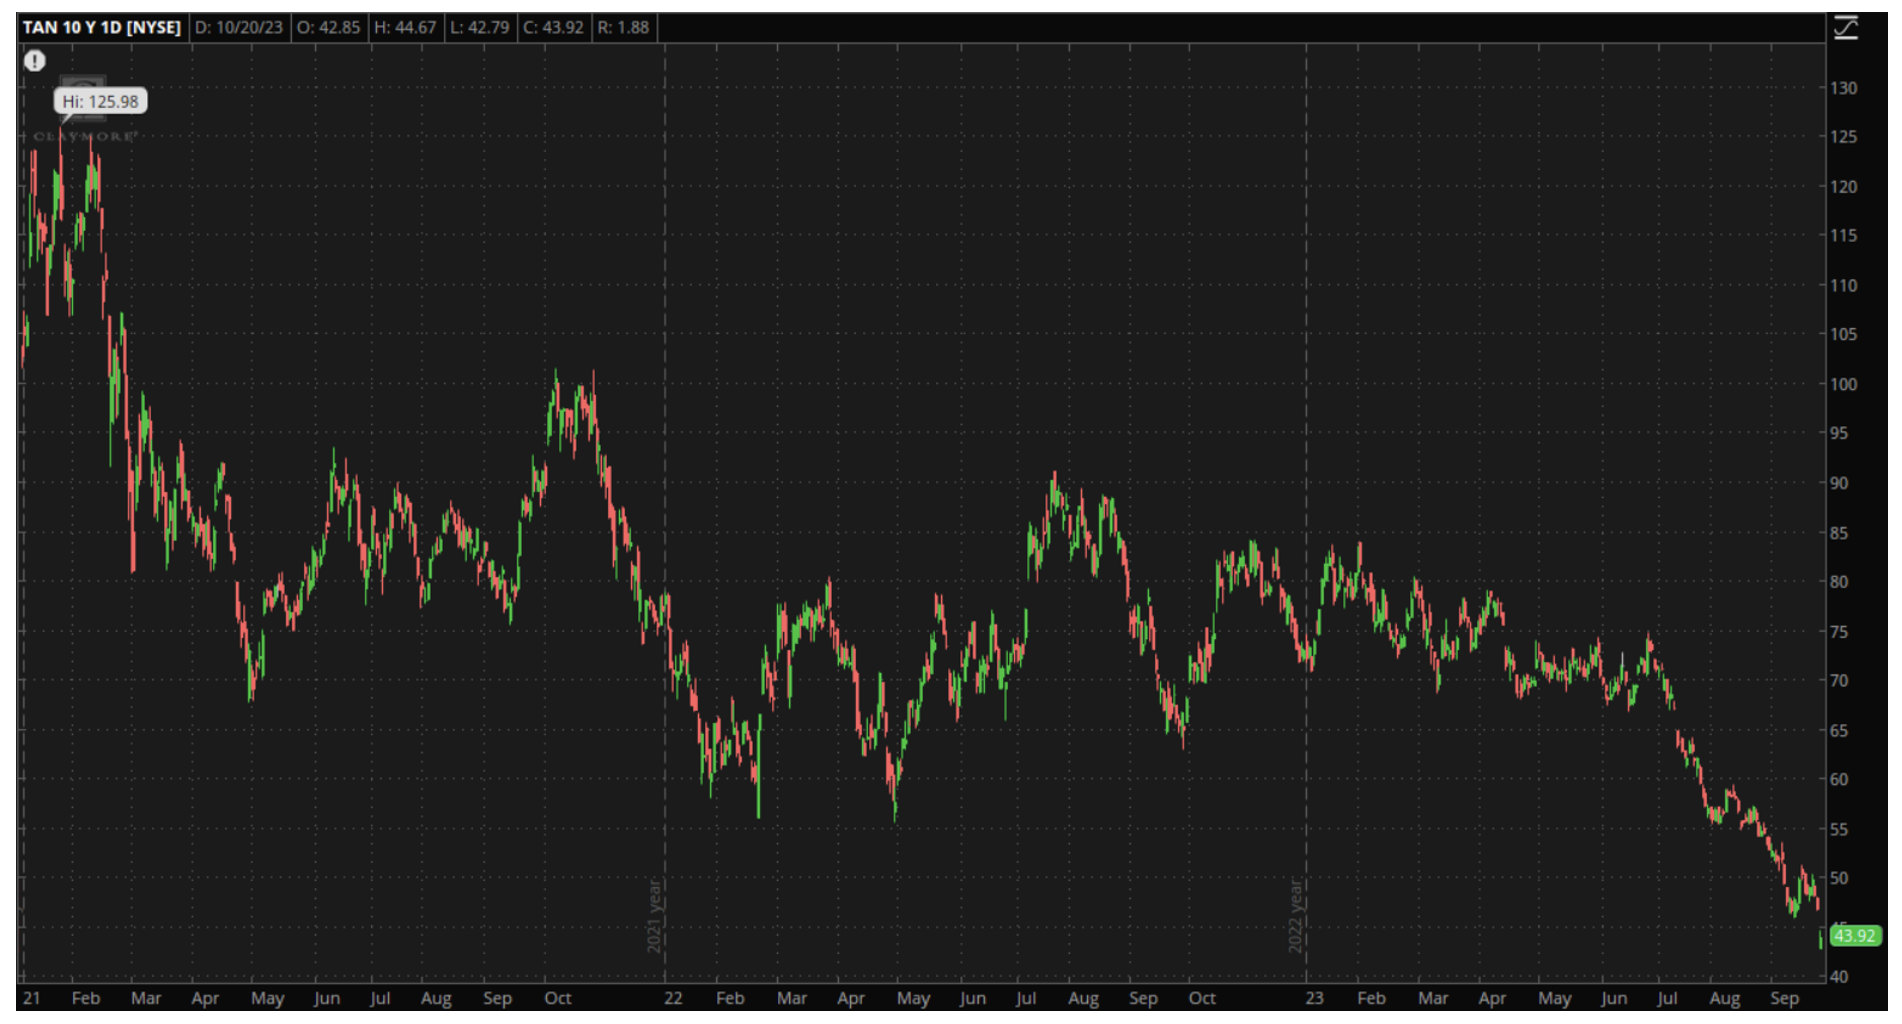Click the open value O: 42.85

(x=328, y=27)
